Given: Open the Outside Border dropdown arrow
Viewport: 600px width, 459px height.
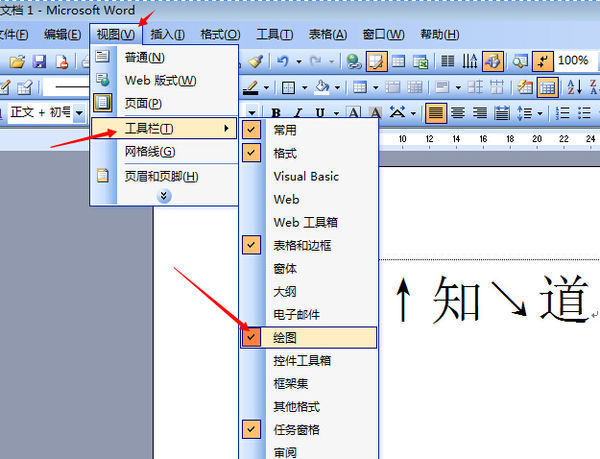Looking at the screenshot, I should [305, 88].
